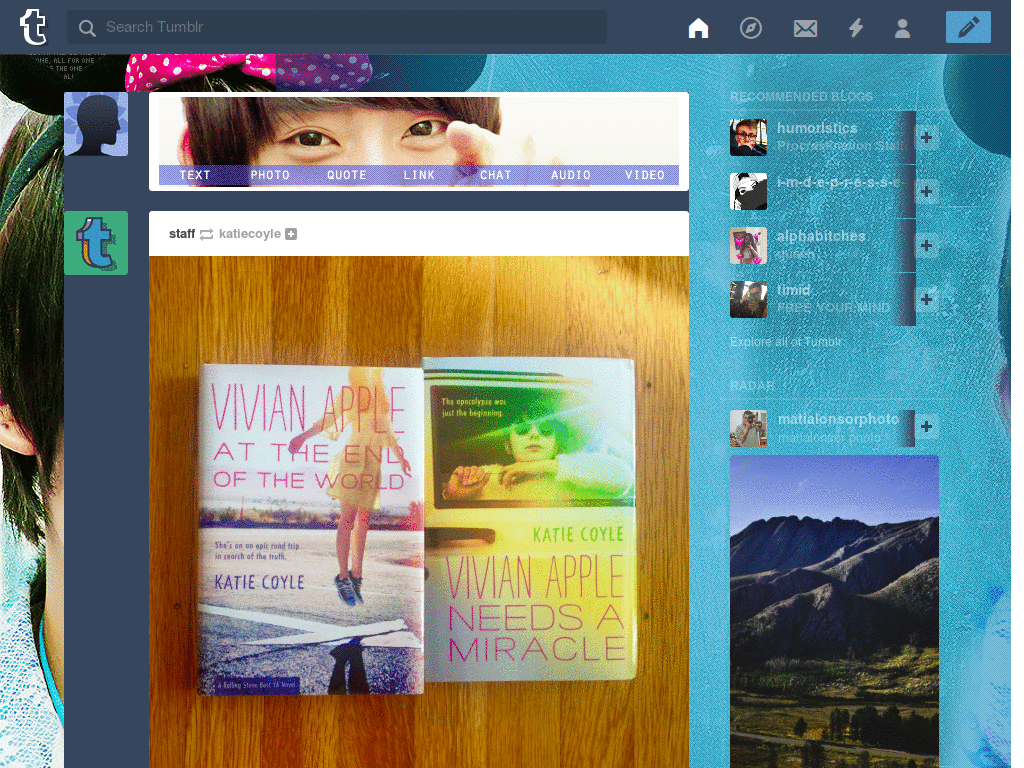
Task: Follow i-m-d-e-p-r-e-s-s-e with plus button
Action: (x=926, y=191)
